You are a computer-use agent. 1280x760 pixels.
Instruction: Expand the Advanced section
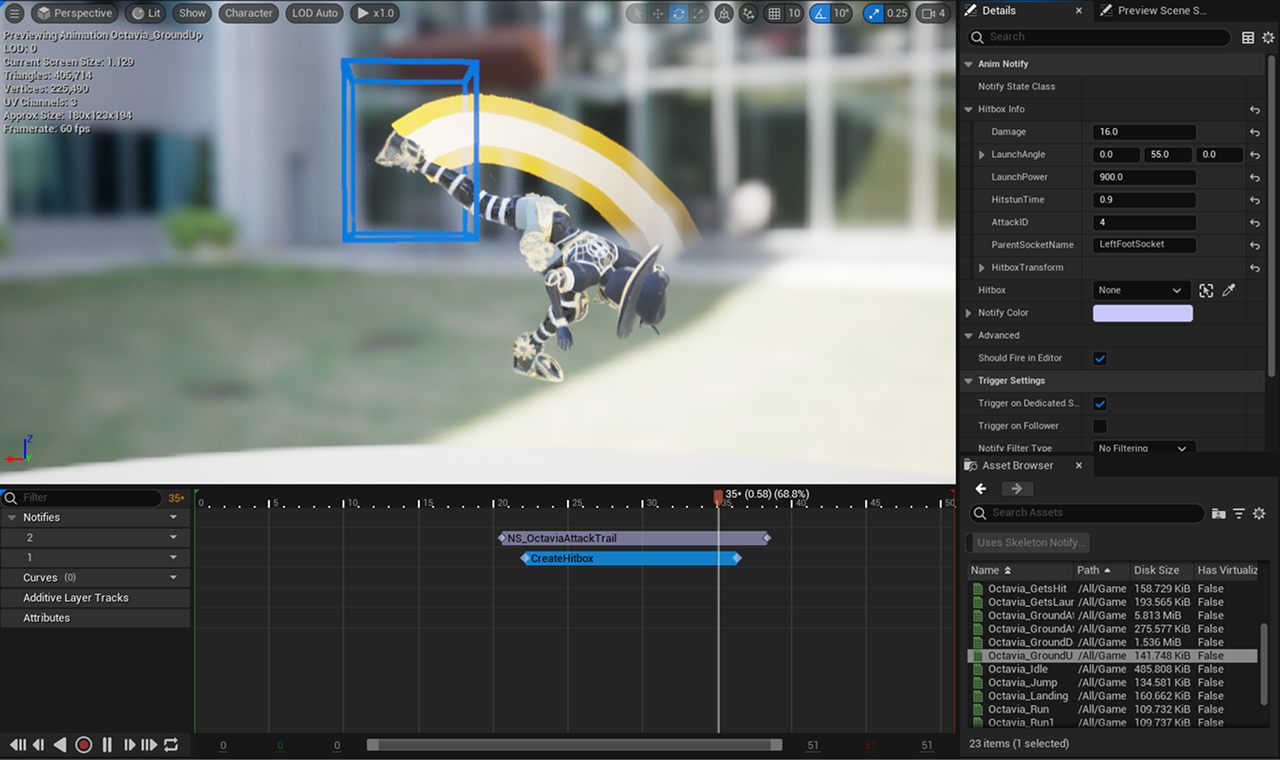coord(968,336)
